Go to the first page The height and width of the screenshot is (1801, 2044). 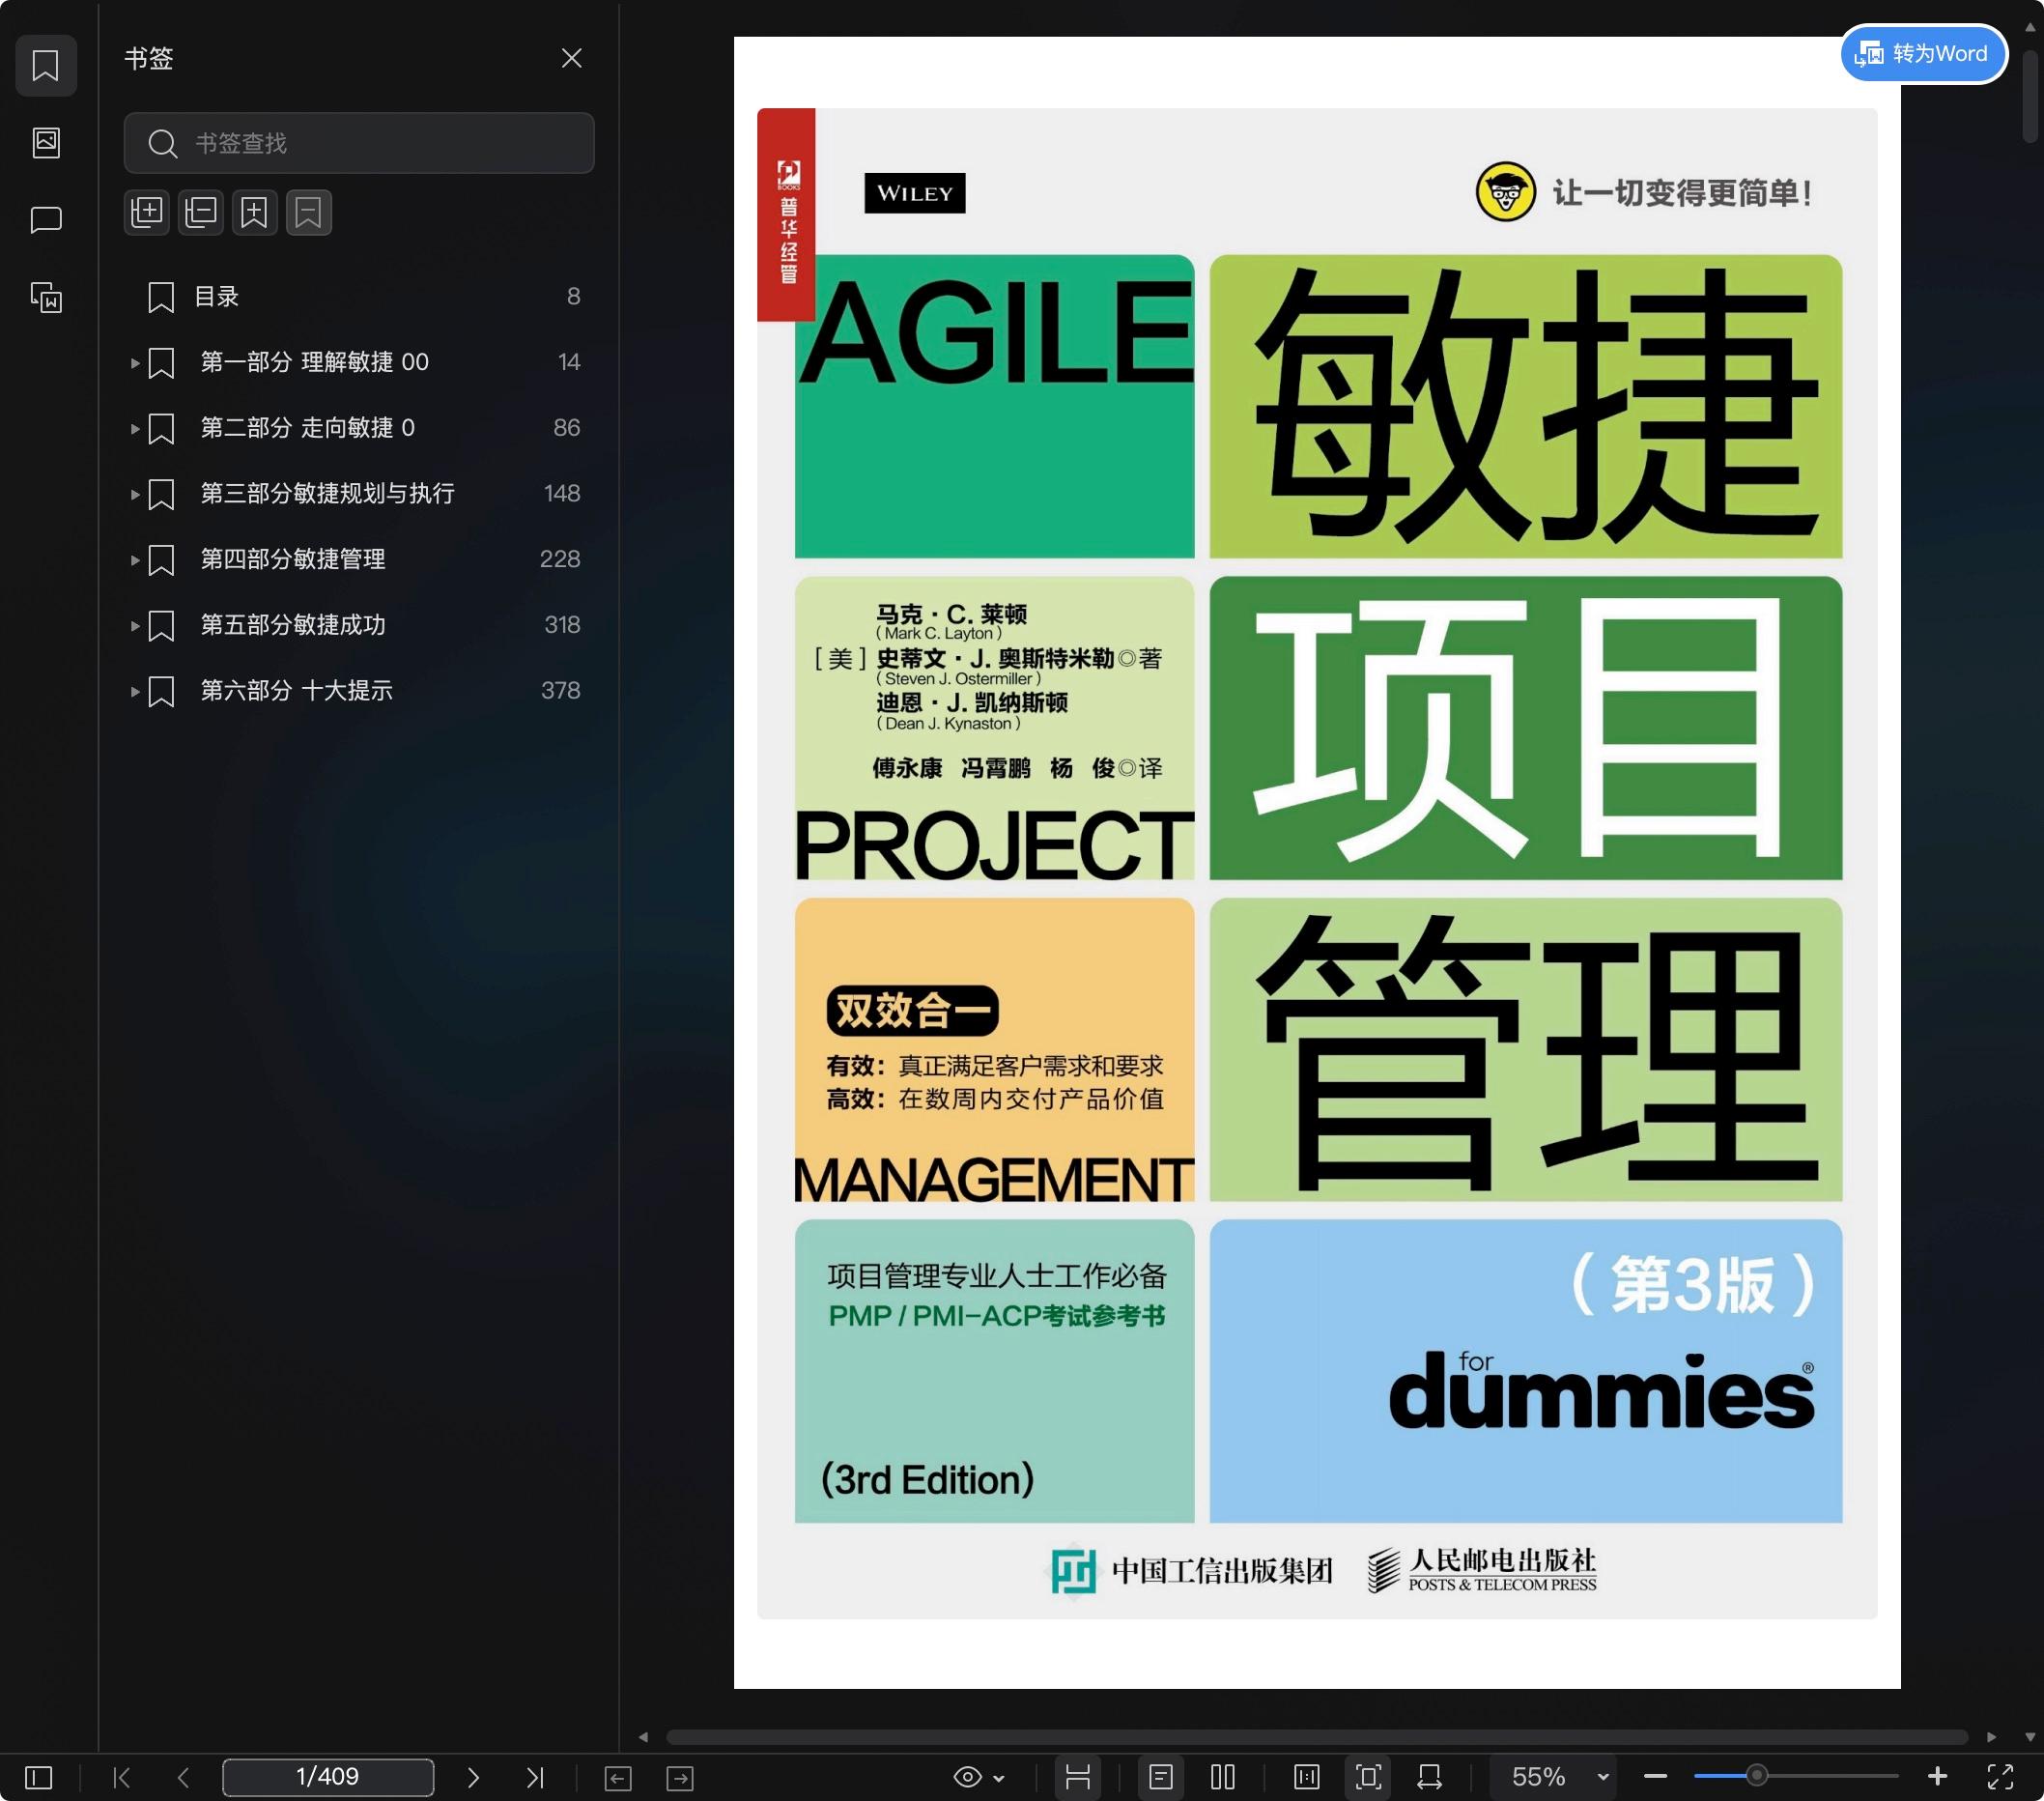(x=122, y=1777)
